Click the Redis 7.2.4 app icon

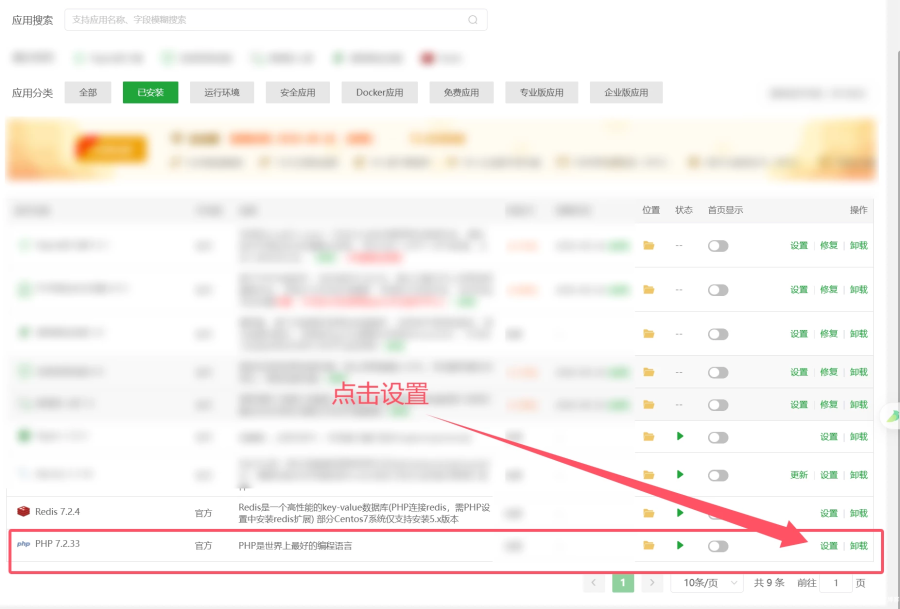[x=23, y=512]
